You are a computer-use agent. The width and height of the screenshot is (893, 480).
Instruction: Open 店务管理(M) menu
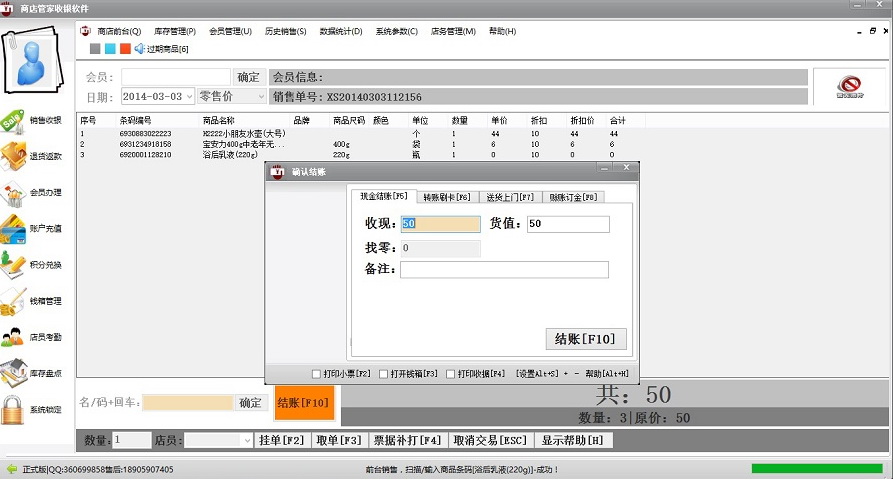pos(453,31)
